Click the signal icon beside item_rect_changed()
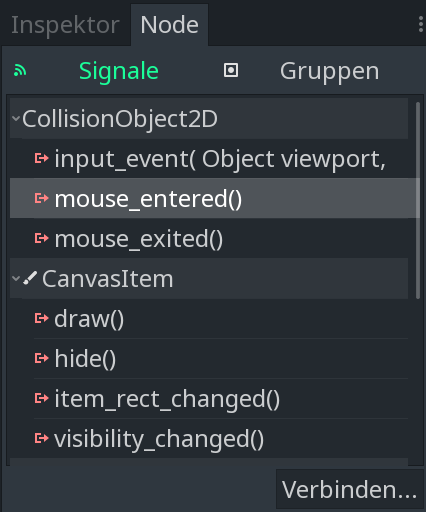 pyautogui.click(x=42, y=398)
